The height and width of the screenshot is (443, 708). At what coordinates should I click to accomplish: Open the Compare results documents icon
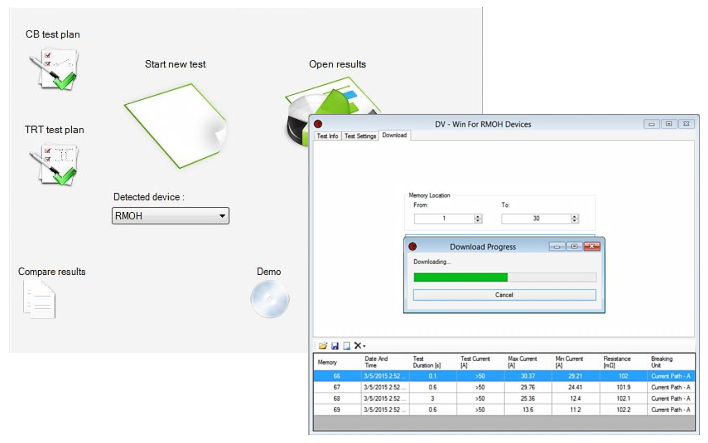coord(41,299)
